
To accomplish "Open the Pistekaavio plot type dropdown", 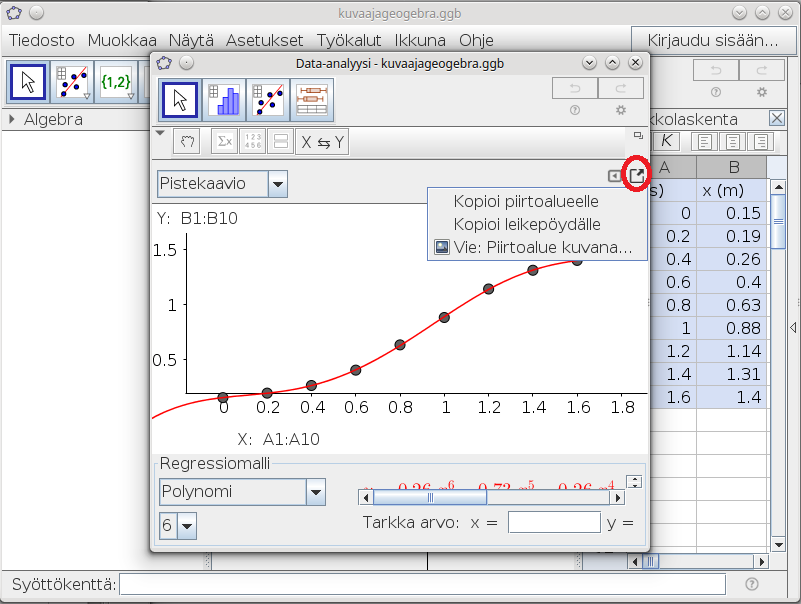I will click(x=278, y=184).
